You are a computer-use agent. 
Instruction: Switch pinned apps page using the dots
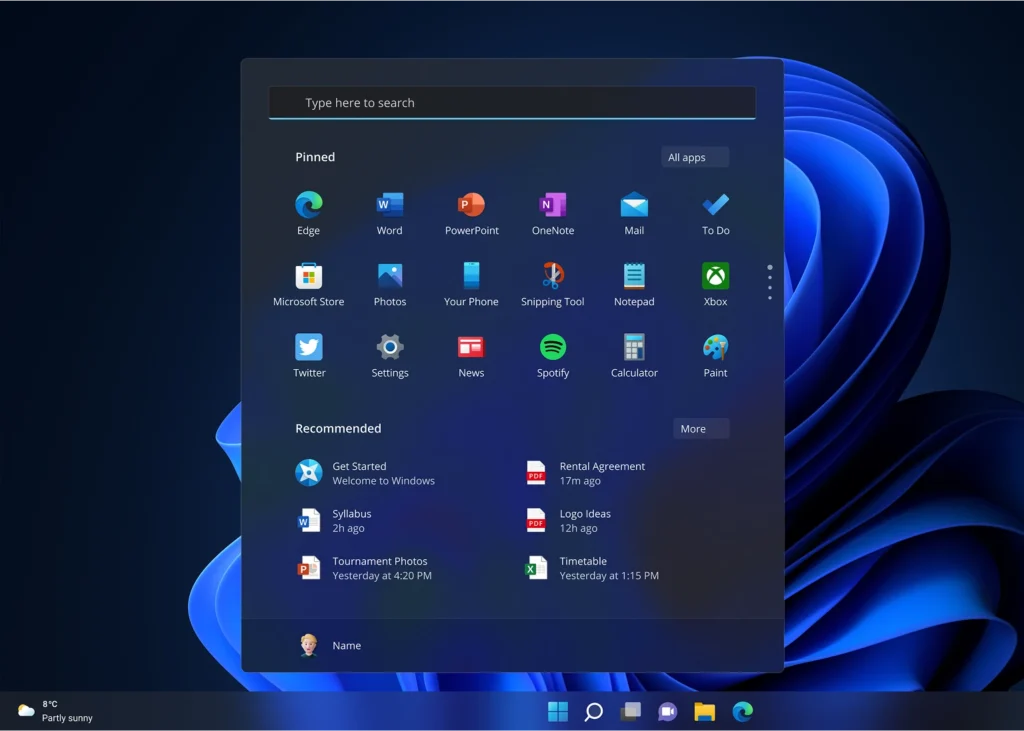pyautogui.click(x=769, y=283)
